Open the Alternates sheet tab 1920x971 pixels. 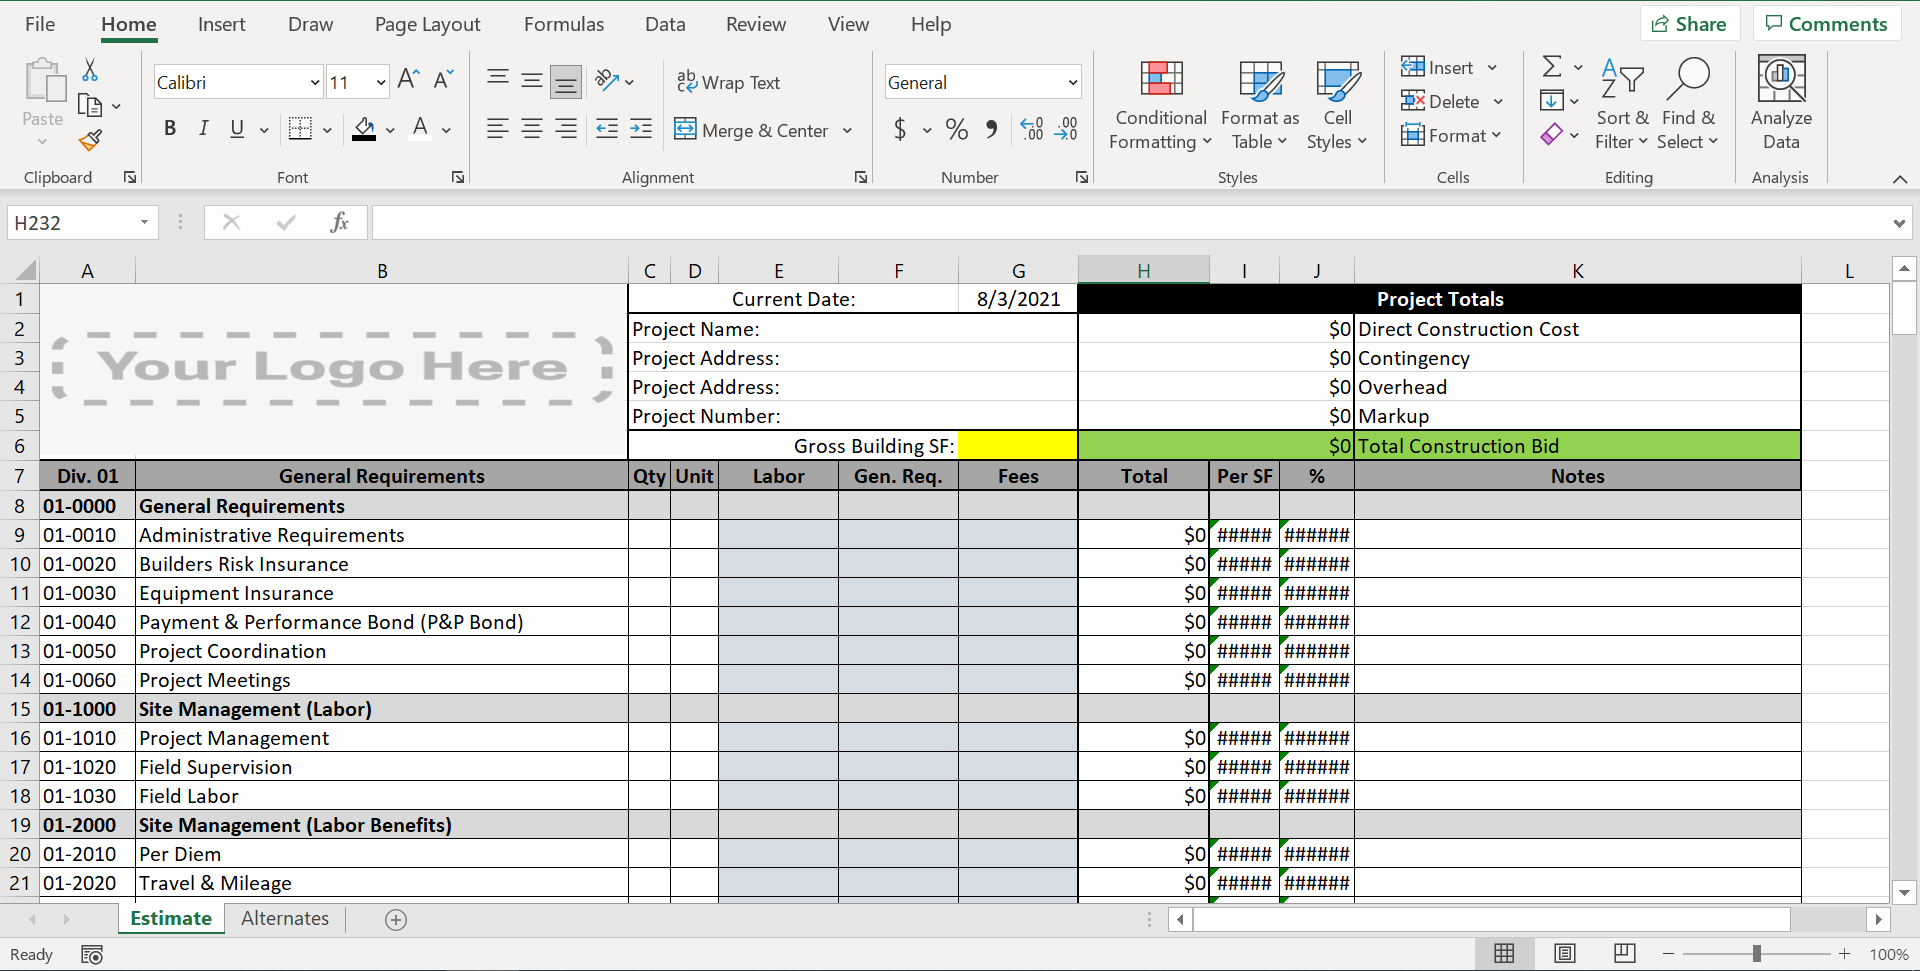284,918
